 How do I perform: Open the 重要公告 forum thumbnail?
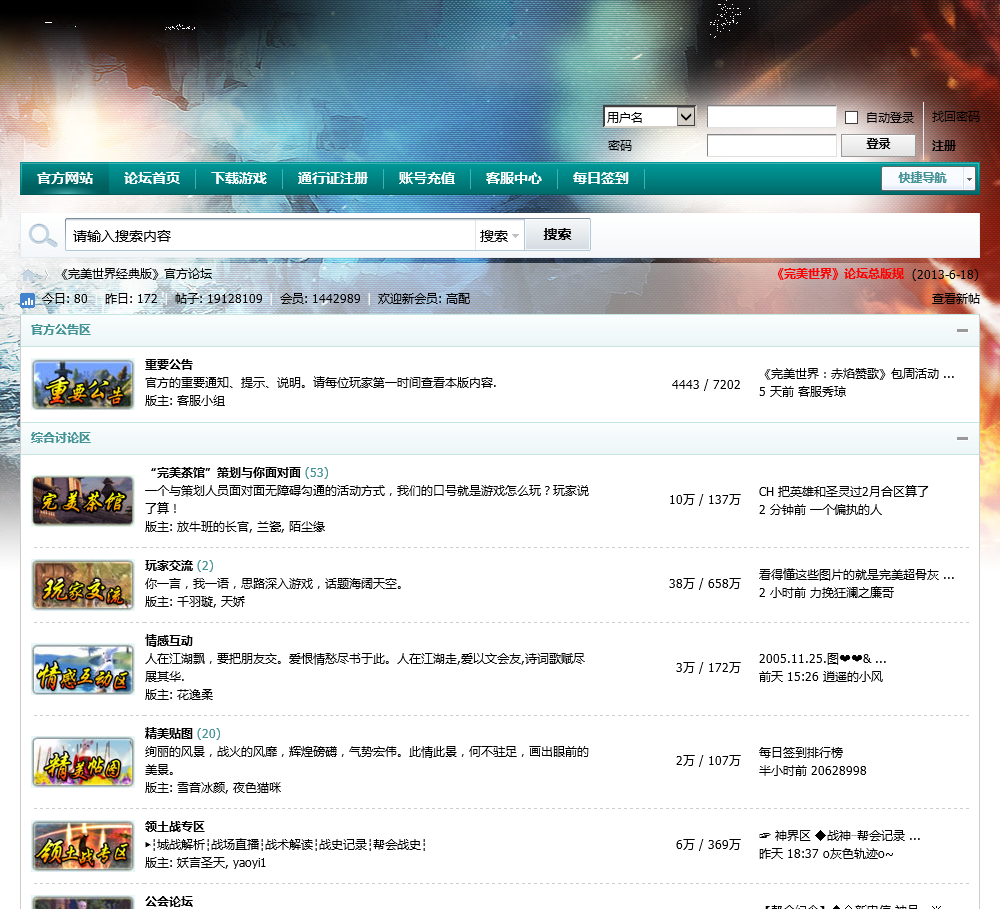[x=83, y=384]
